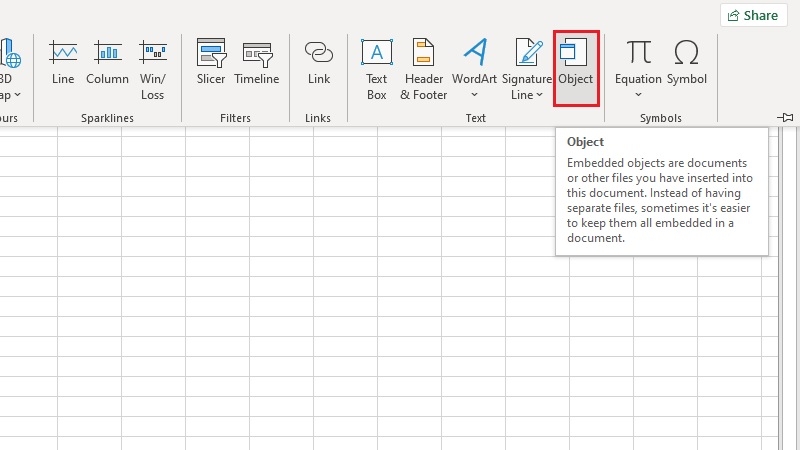Screen dimensions: 800x450
Task: Add a Slicer filter
Action: (211, 62)
